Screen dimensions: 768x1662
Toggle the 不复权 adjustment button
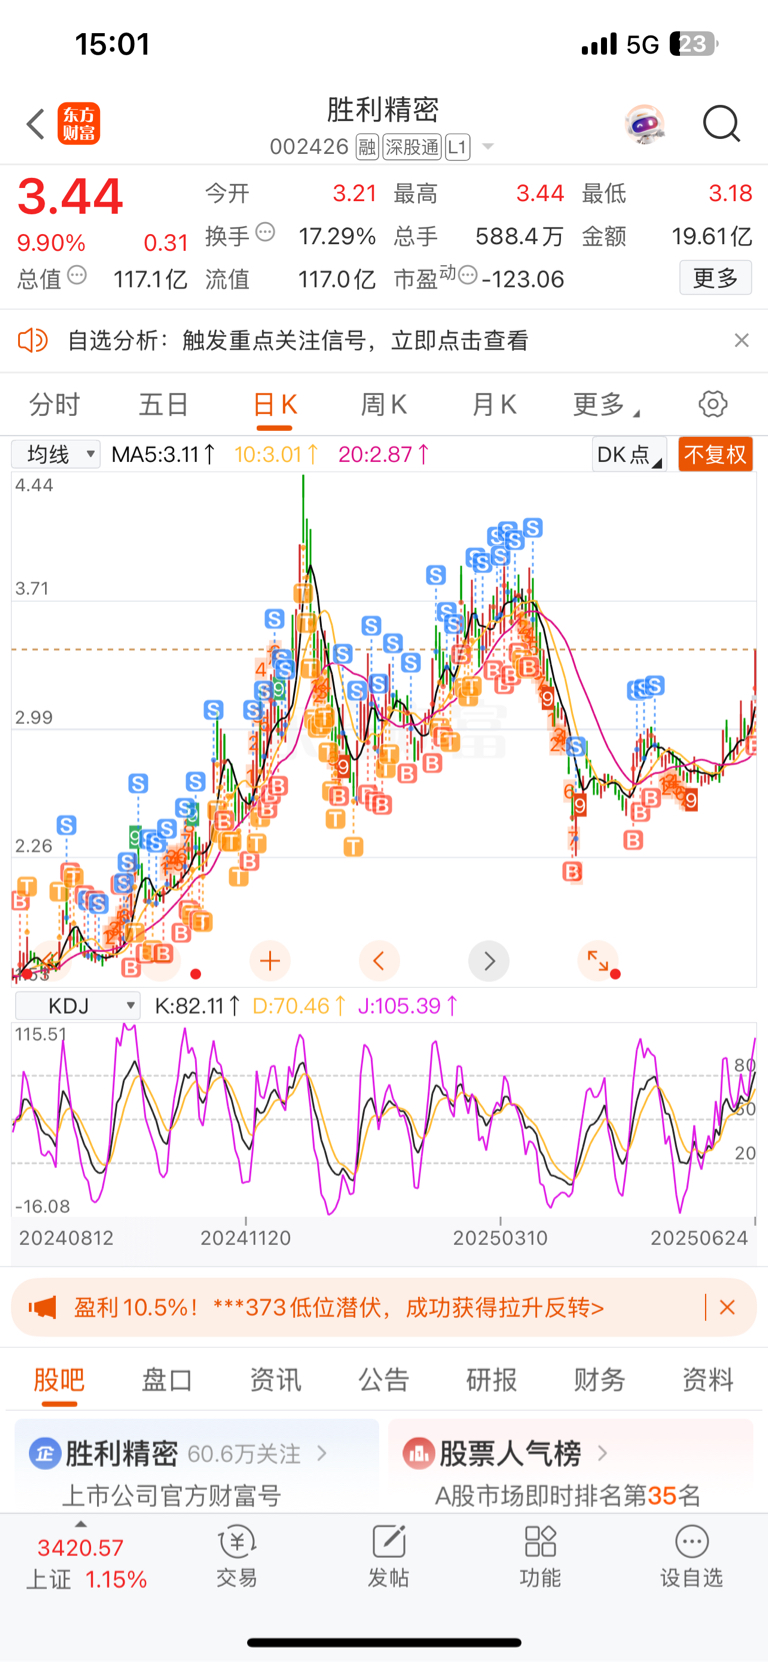click(715, 455)
